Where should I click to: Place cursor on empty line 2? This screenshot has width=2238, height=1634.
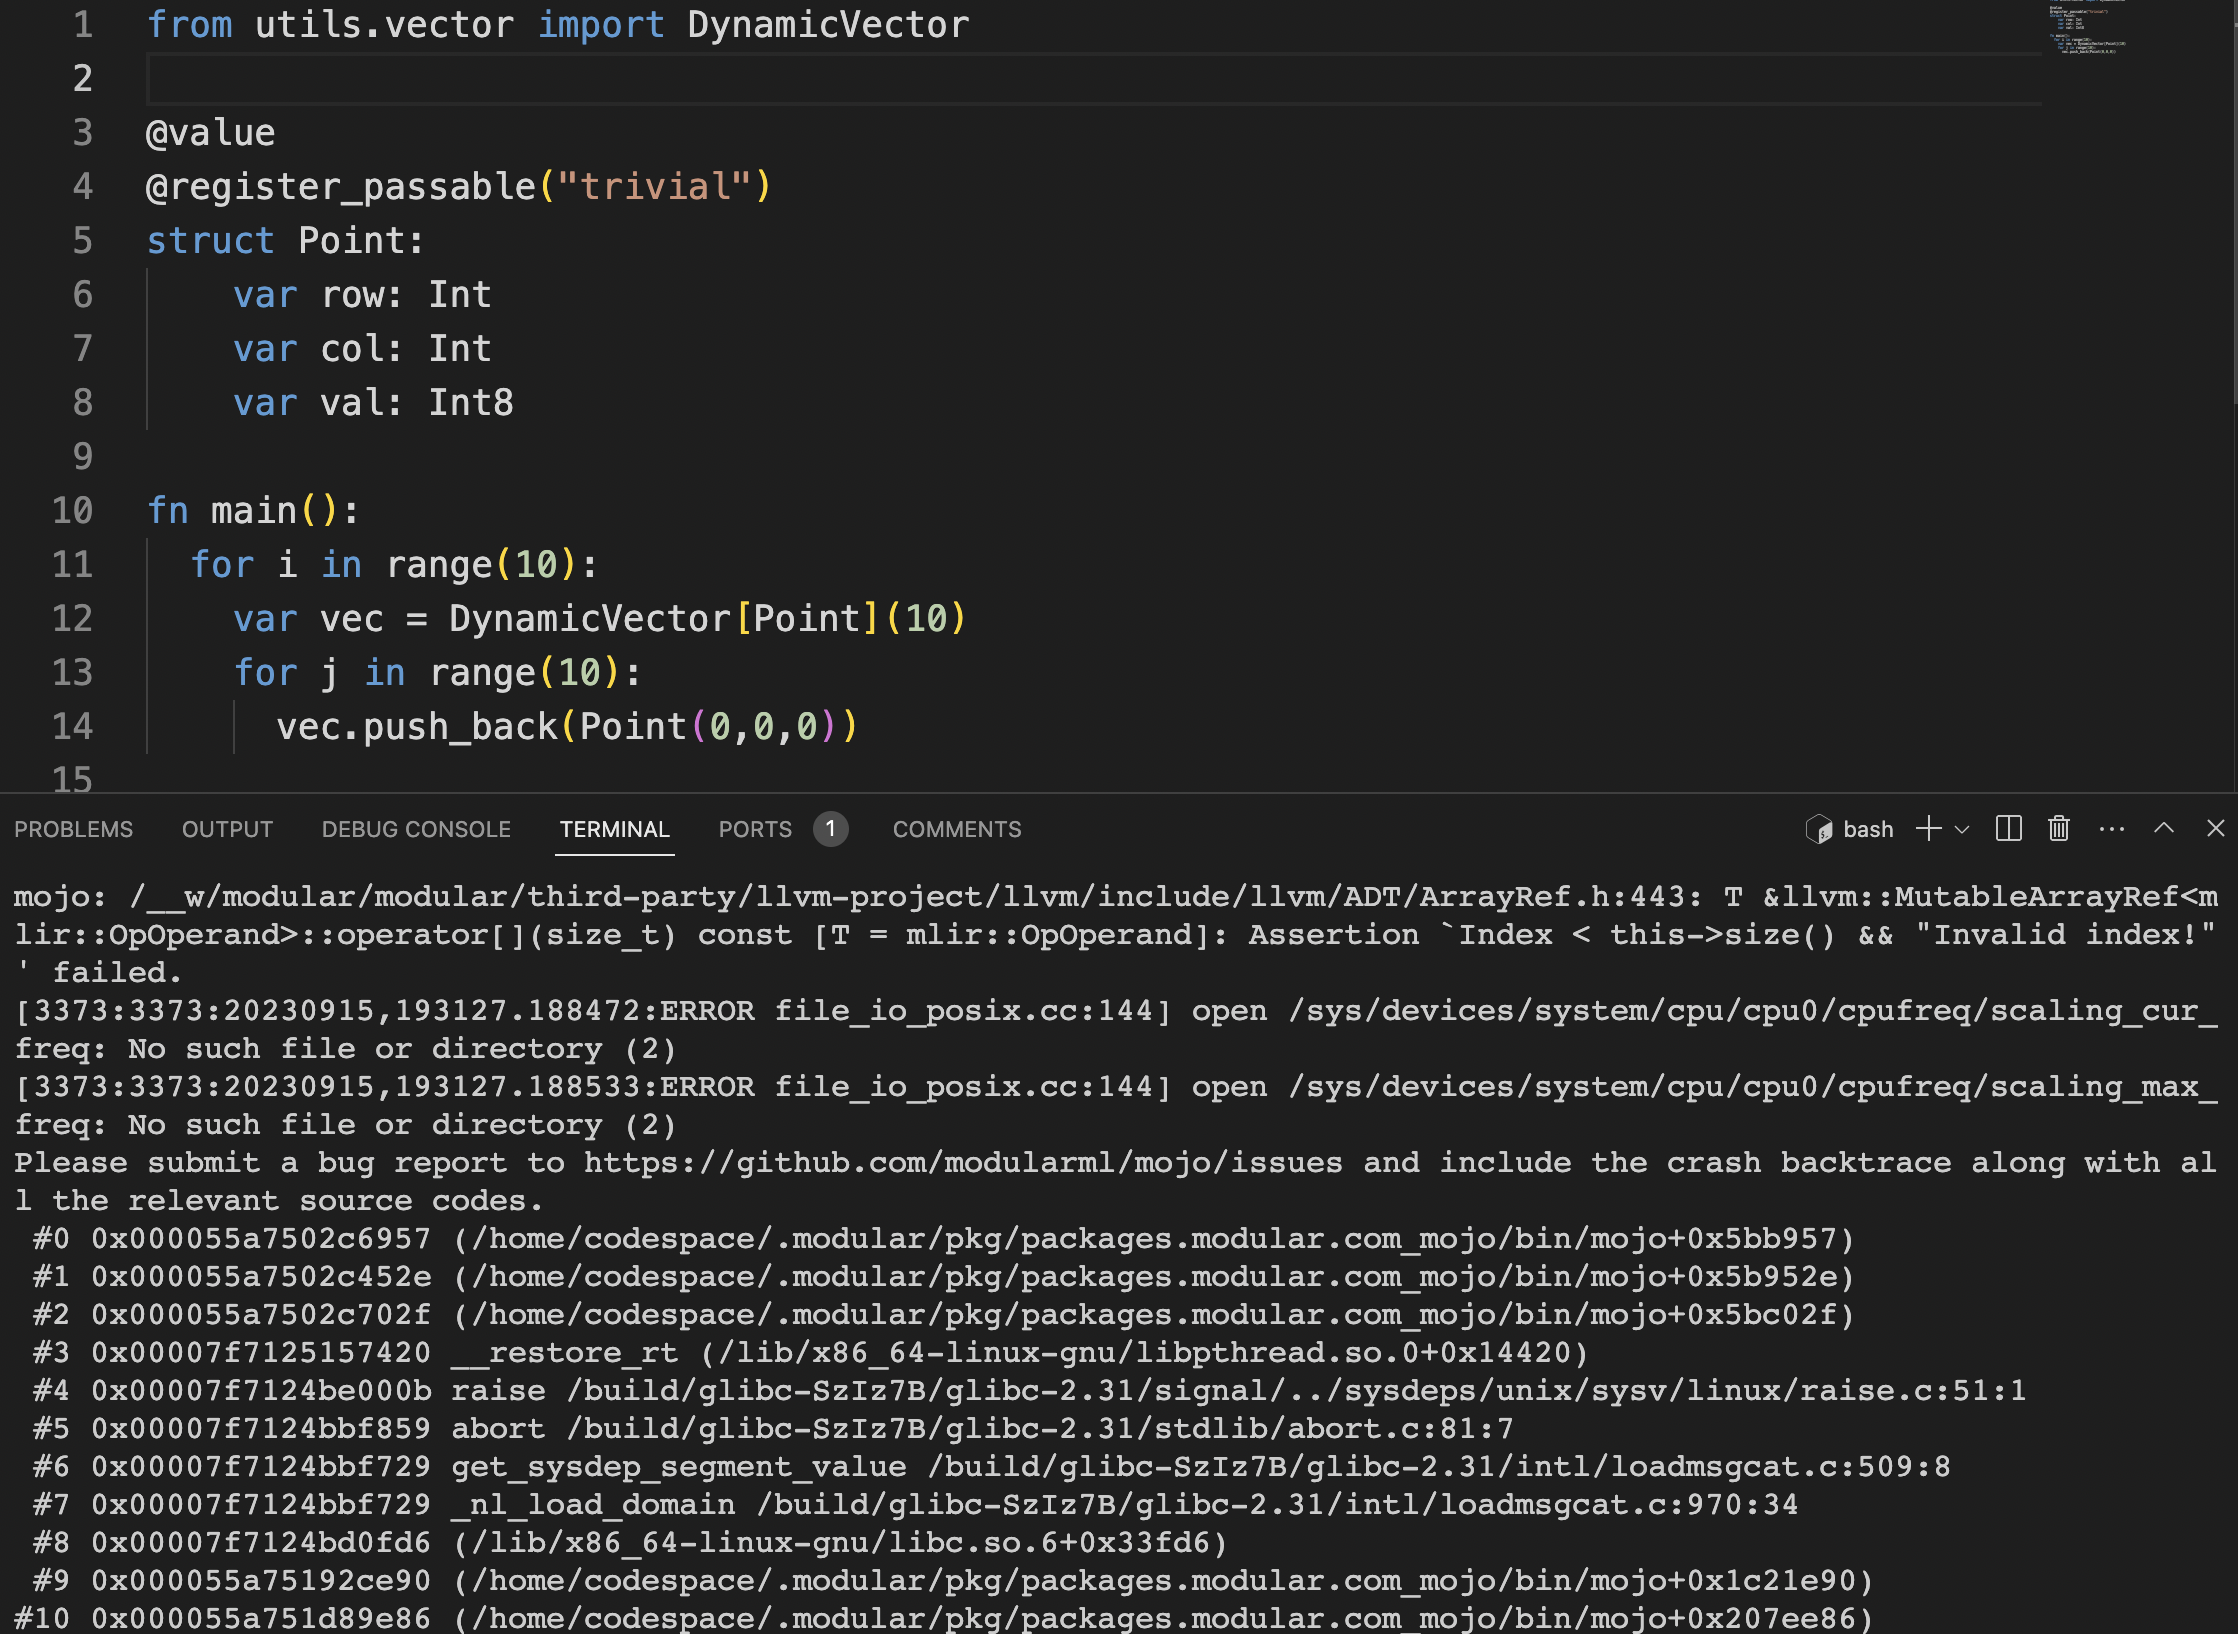pyautogui.click(x=1094, y=78)
